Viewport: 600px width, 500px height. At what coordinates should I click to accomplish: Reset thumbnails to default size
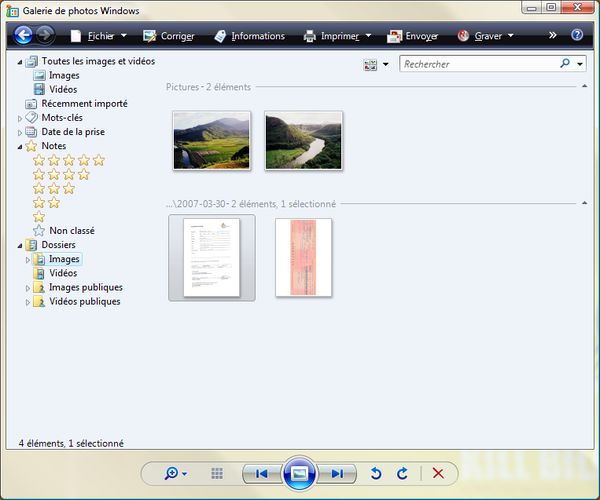pyautogui.click(x=217, y=474)
